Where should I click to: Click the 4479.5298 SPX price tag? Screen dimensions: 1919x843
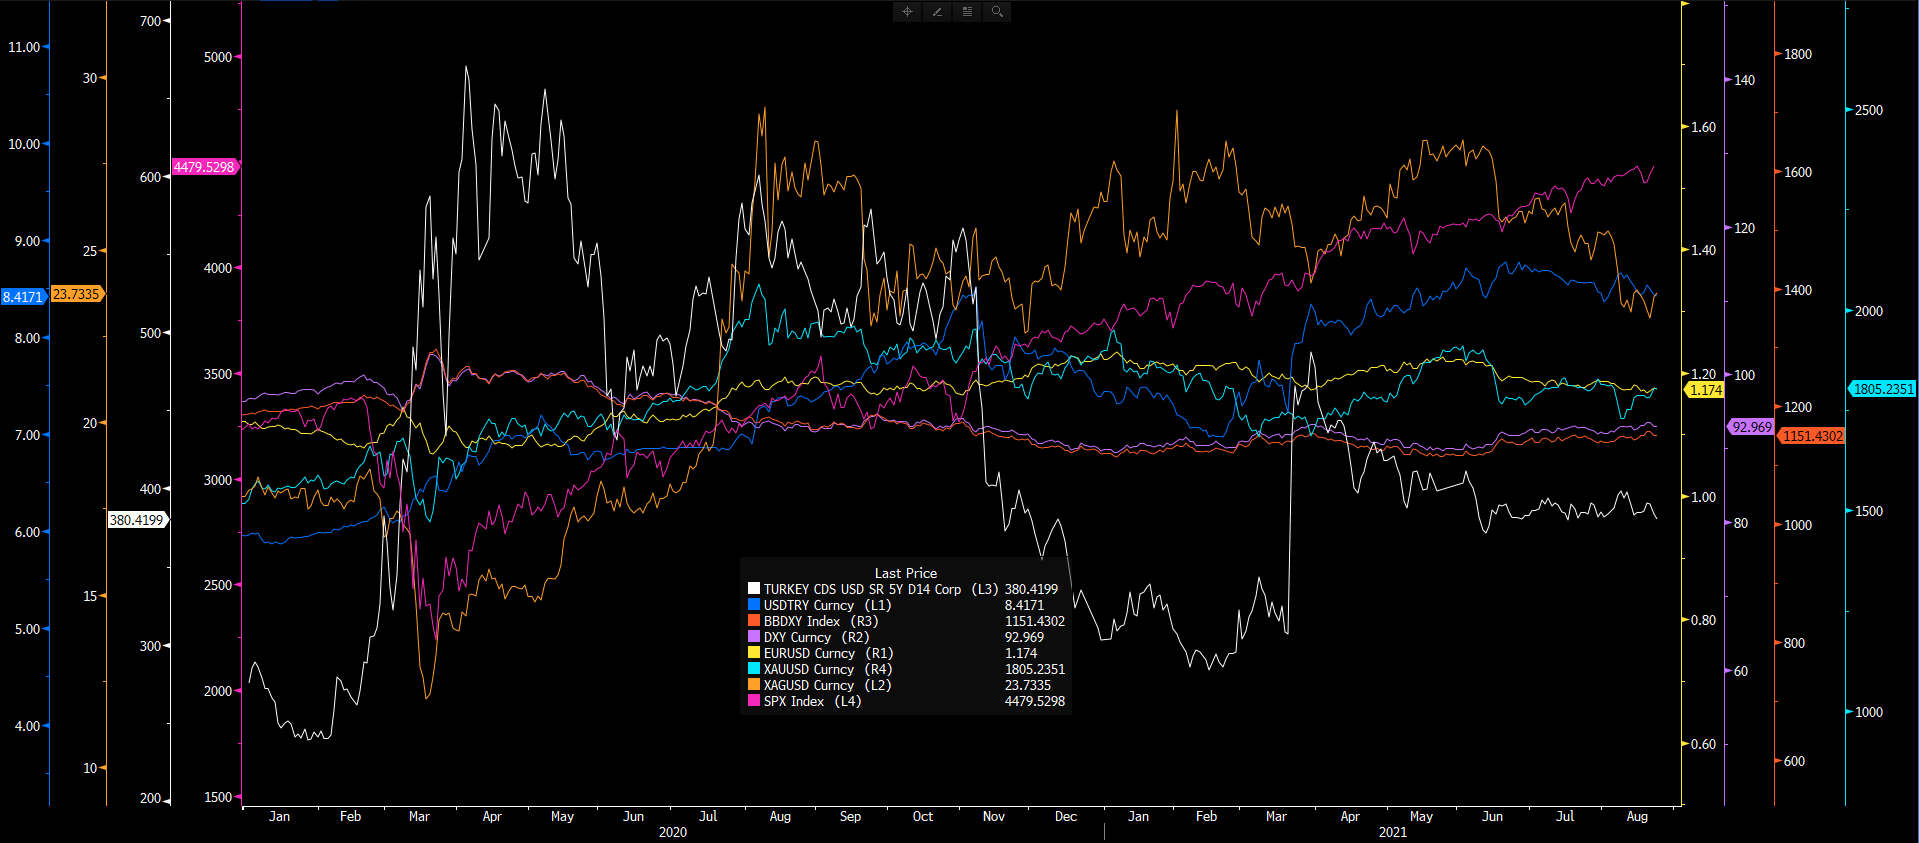click(x=204, y=167)
